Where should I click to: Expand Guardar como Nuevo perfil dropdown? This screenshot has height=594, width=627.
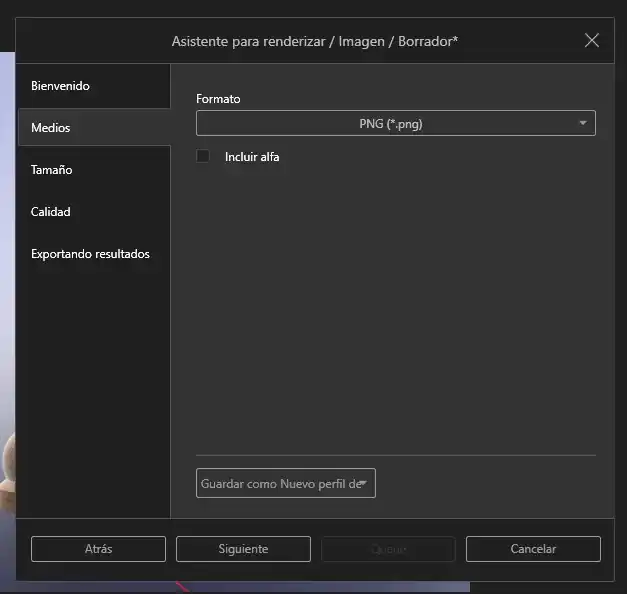(x=286, y=483)
